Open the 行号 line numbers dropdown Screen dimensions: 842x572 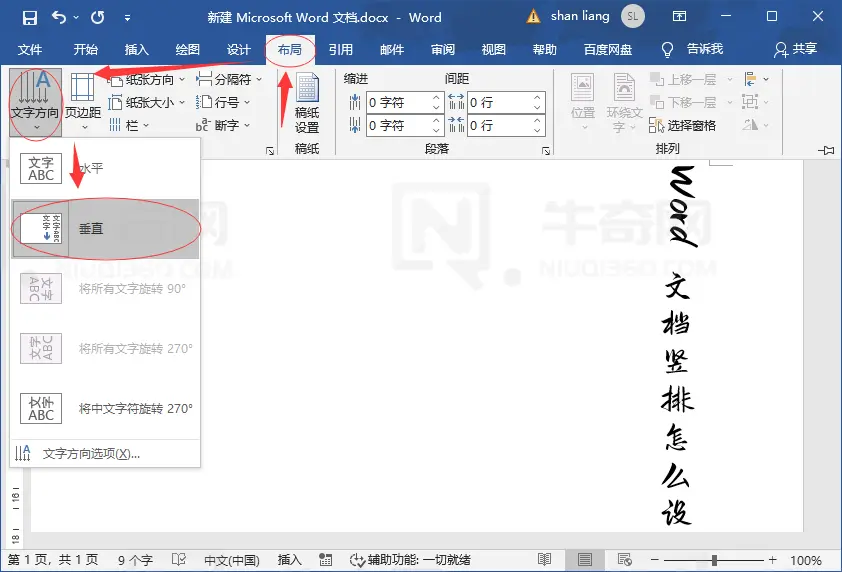(223, 102)
